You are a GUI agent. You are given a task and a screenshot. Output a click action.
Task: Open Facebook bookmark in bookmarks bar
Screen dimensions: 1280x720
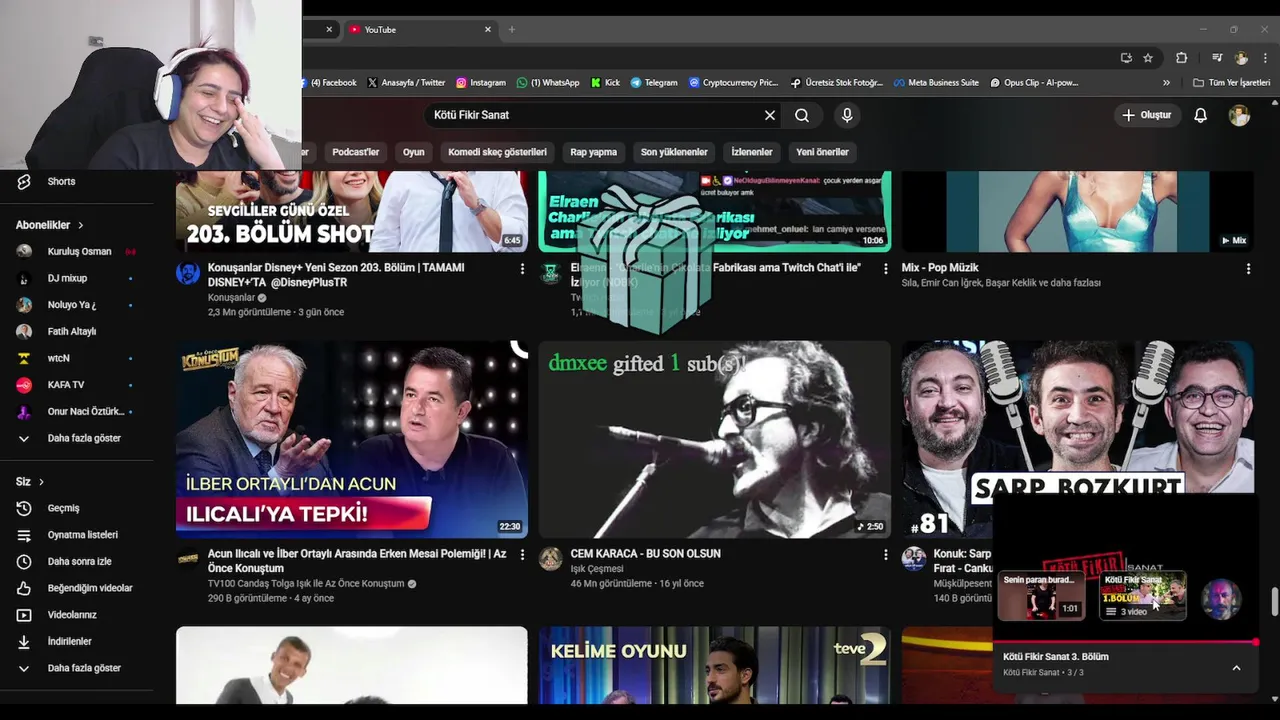tap(331, 83)
